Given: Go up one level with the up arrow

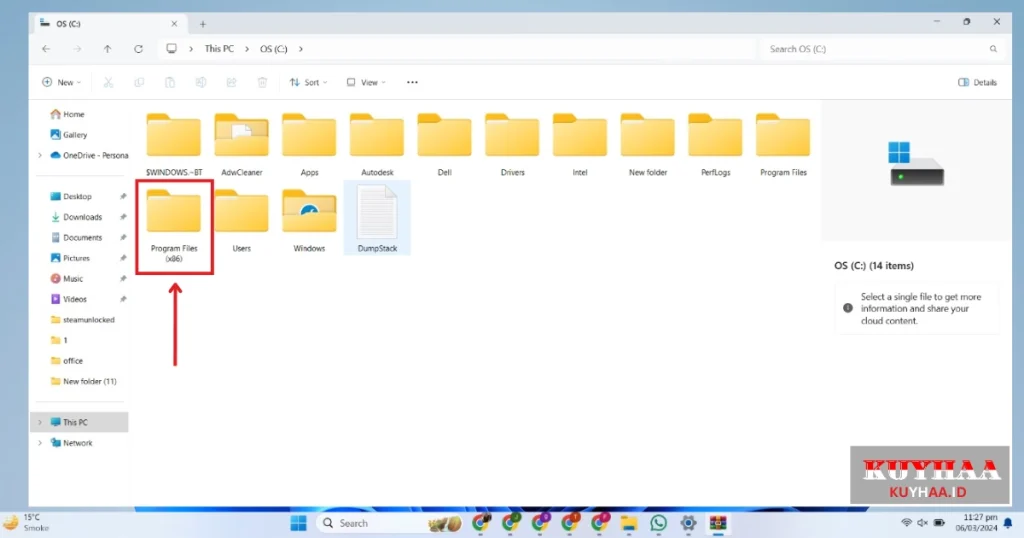Looking at the screenshot, I should (108, 49).
